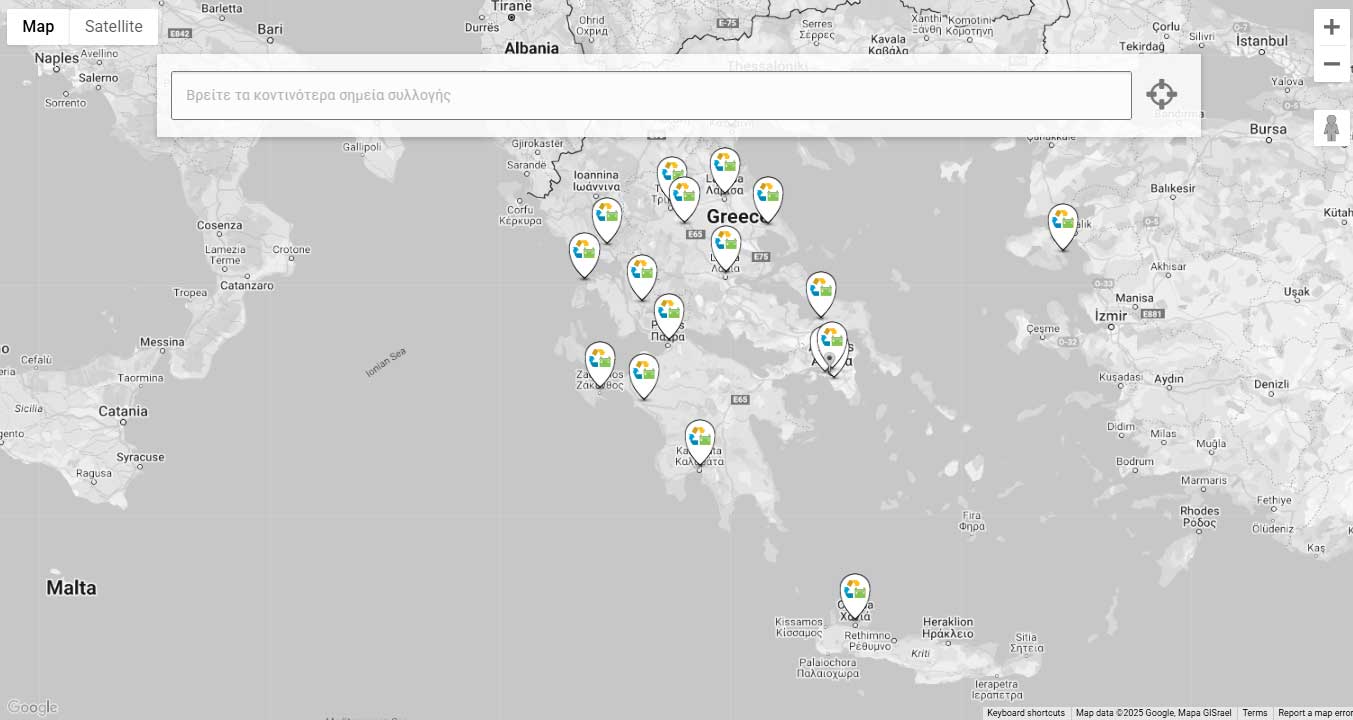1353x720 pixels.
Task: Click the collection marker at Larissa
Action: pos(725,168)
